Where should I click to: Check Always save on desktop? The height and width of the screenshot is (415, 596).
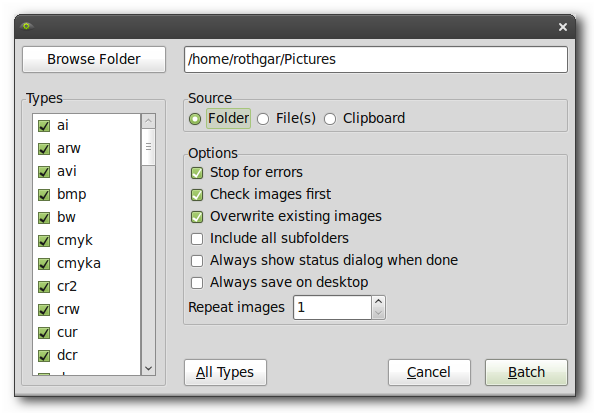pos(197,283)
